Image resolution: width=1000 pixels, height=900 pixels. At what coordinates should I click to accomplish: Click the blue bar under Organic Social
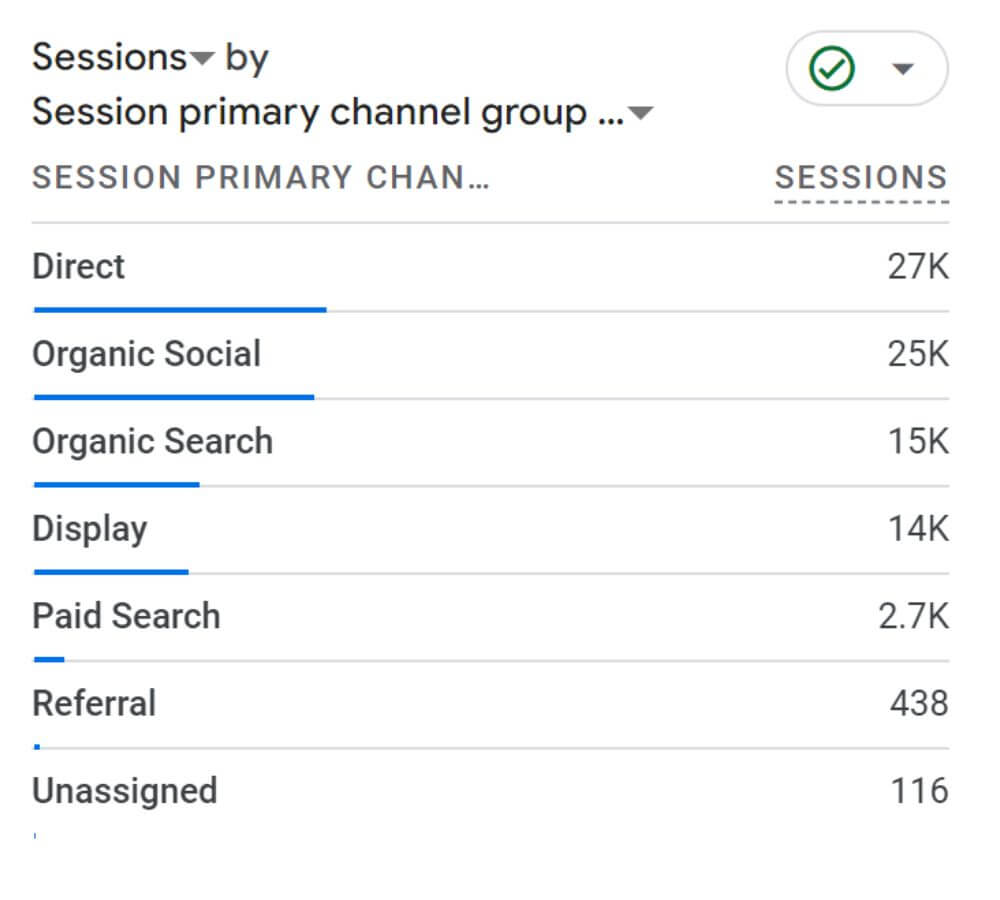[174, 397]
